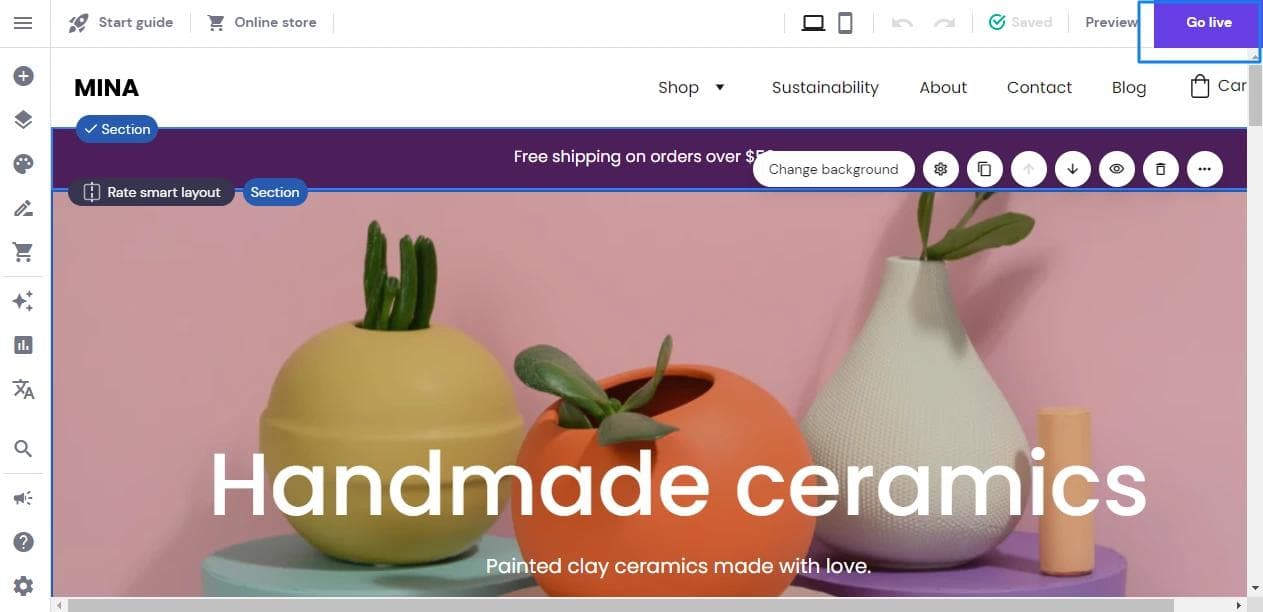Open the Sustainability nav menu item
Image resolution: width=1263 pixels, height=612 pixels.
coord(825,87)
